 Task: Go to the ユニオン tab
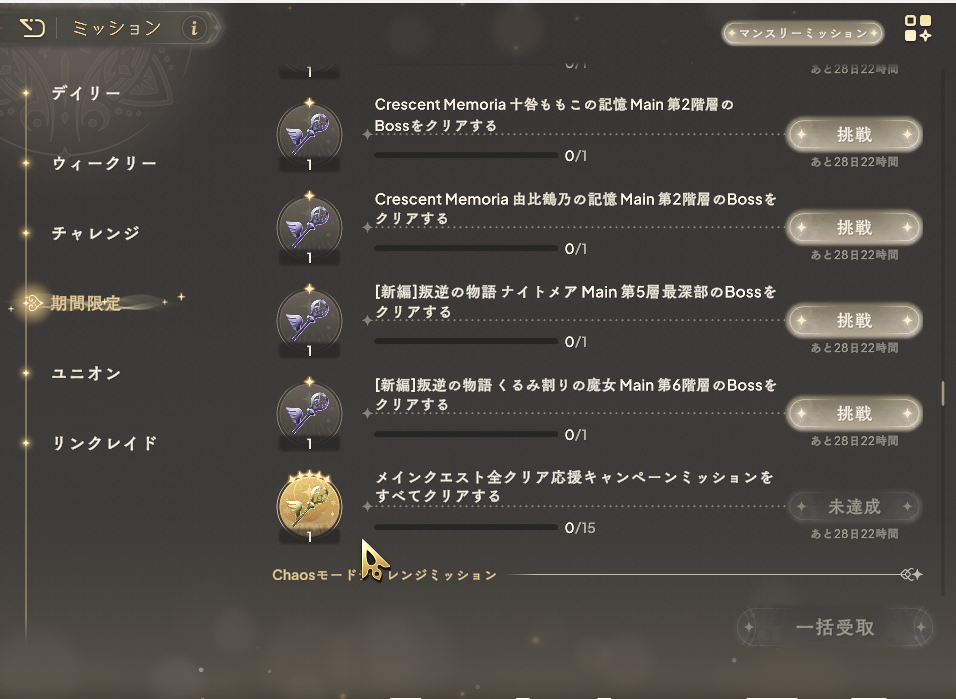[x=86, y=373]
